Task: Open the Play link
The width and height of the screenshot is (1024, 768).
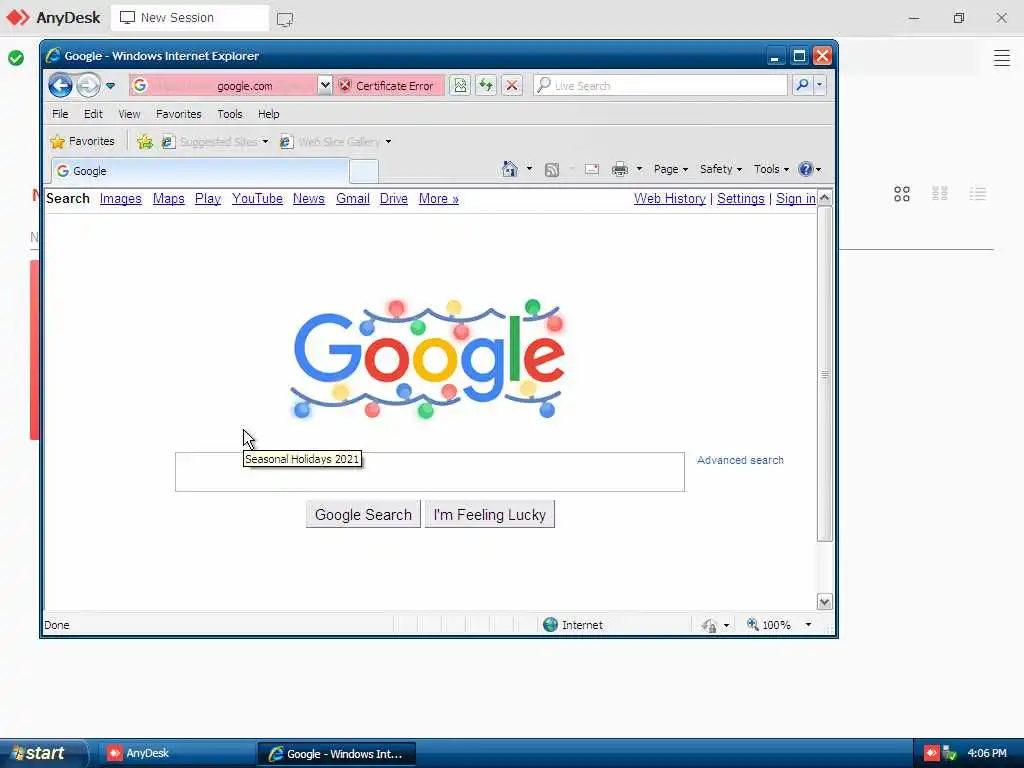Action: click(x=208, y=199)
